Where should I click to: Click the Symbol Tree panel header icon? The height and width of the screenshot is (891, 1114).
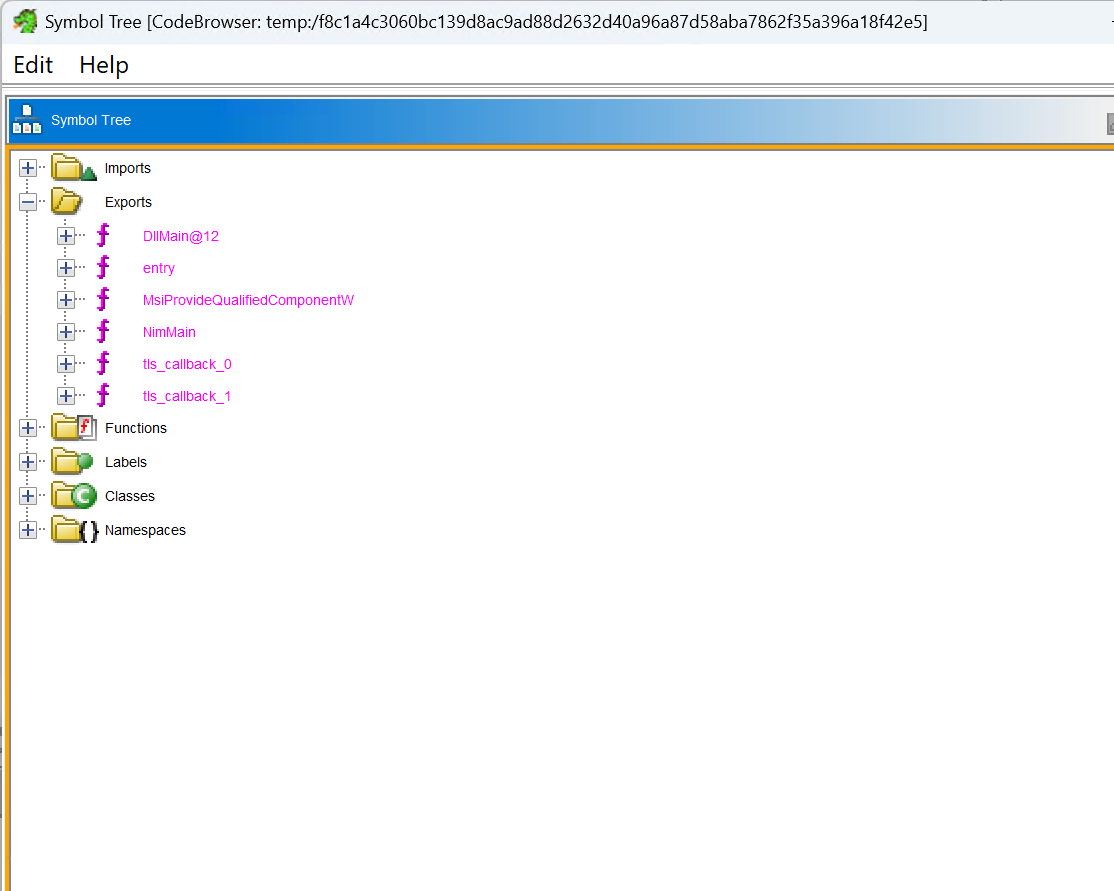coord(27,120)
